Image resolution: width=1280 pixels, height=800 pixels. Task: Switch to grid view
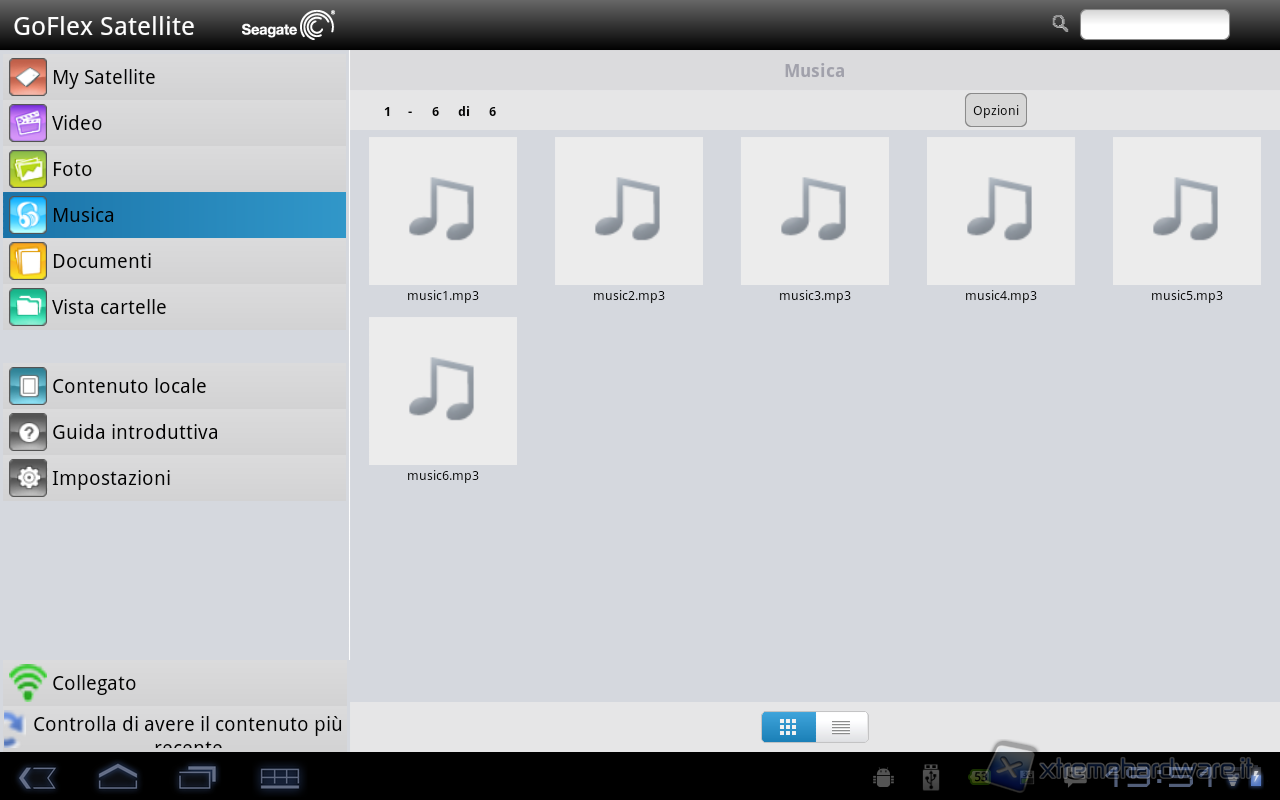[788, 727]
